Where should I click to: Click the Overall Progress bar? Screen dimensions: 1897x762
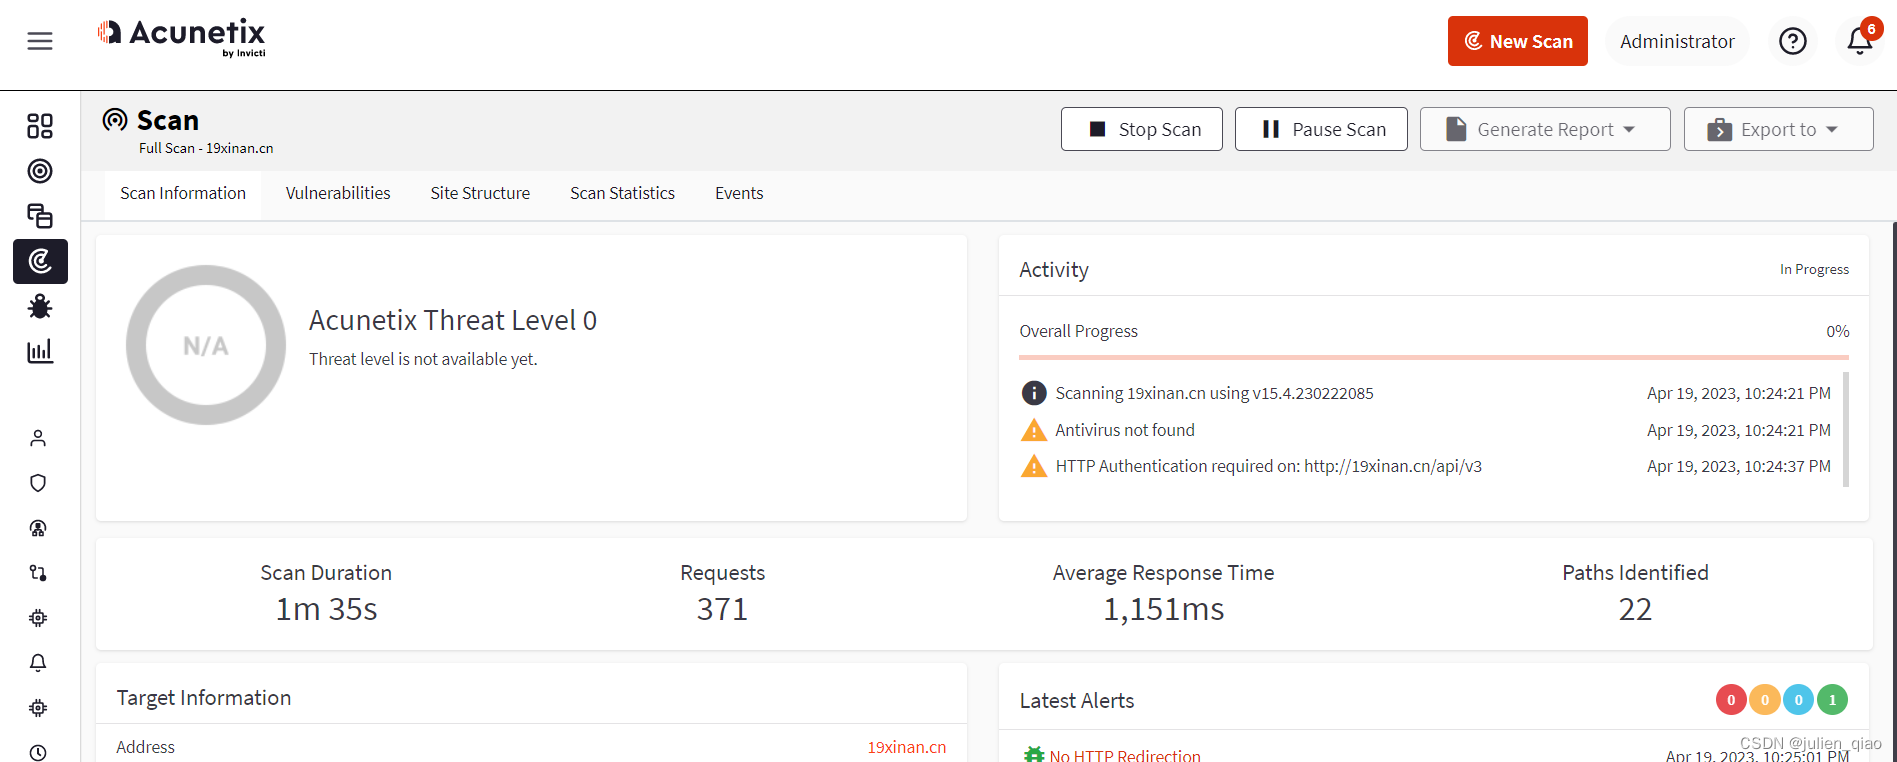click(1434, 357)
